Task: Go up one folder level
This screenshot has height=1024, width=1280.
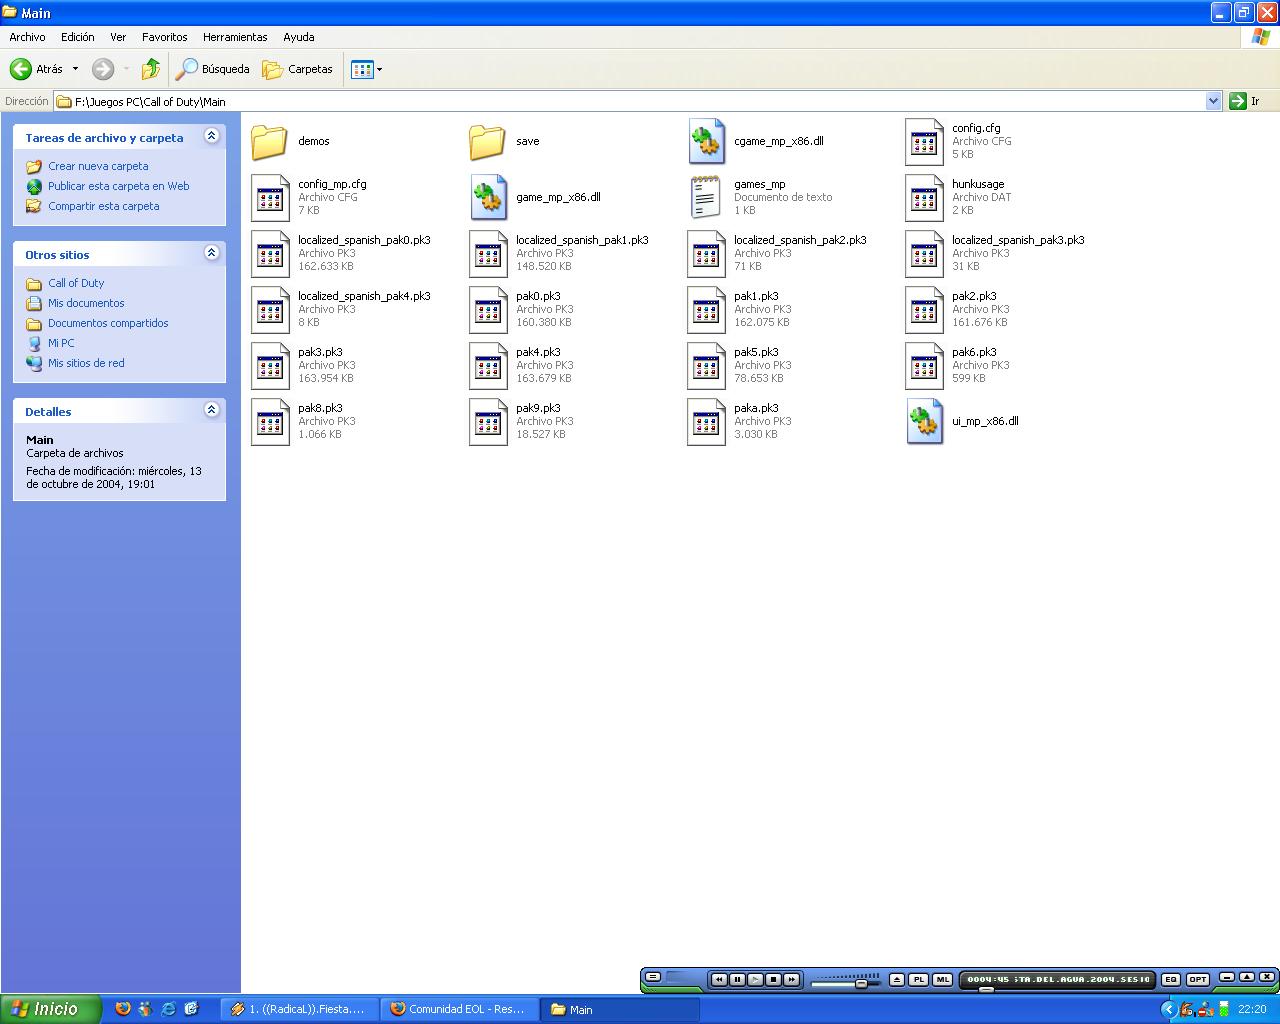Action: (x=151, y=69)
